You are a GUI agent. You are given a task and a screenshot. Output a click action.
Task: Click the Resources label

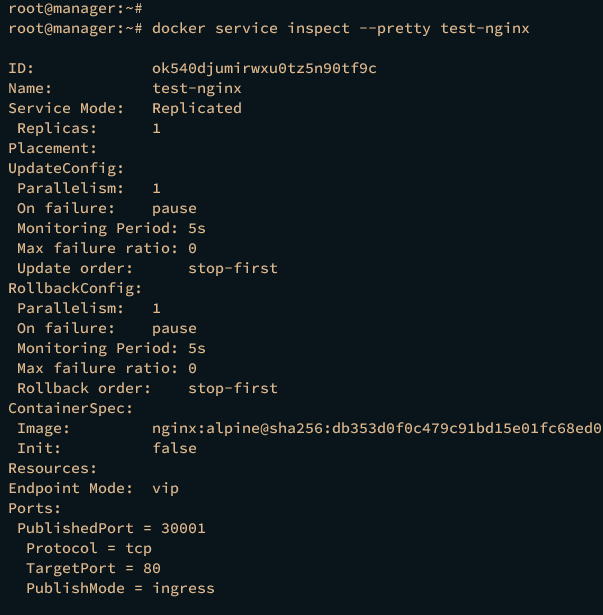(x=52, y=469)
